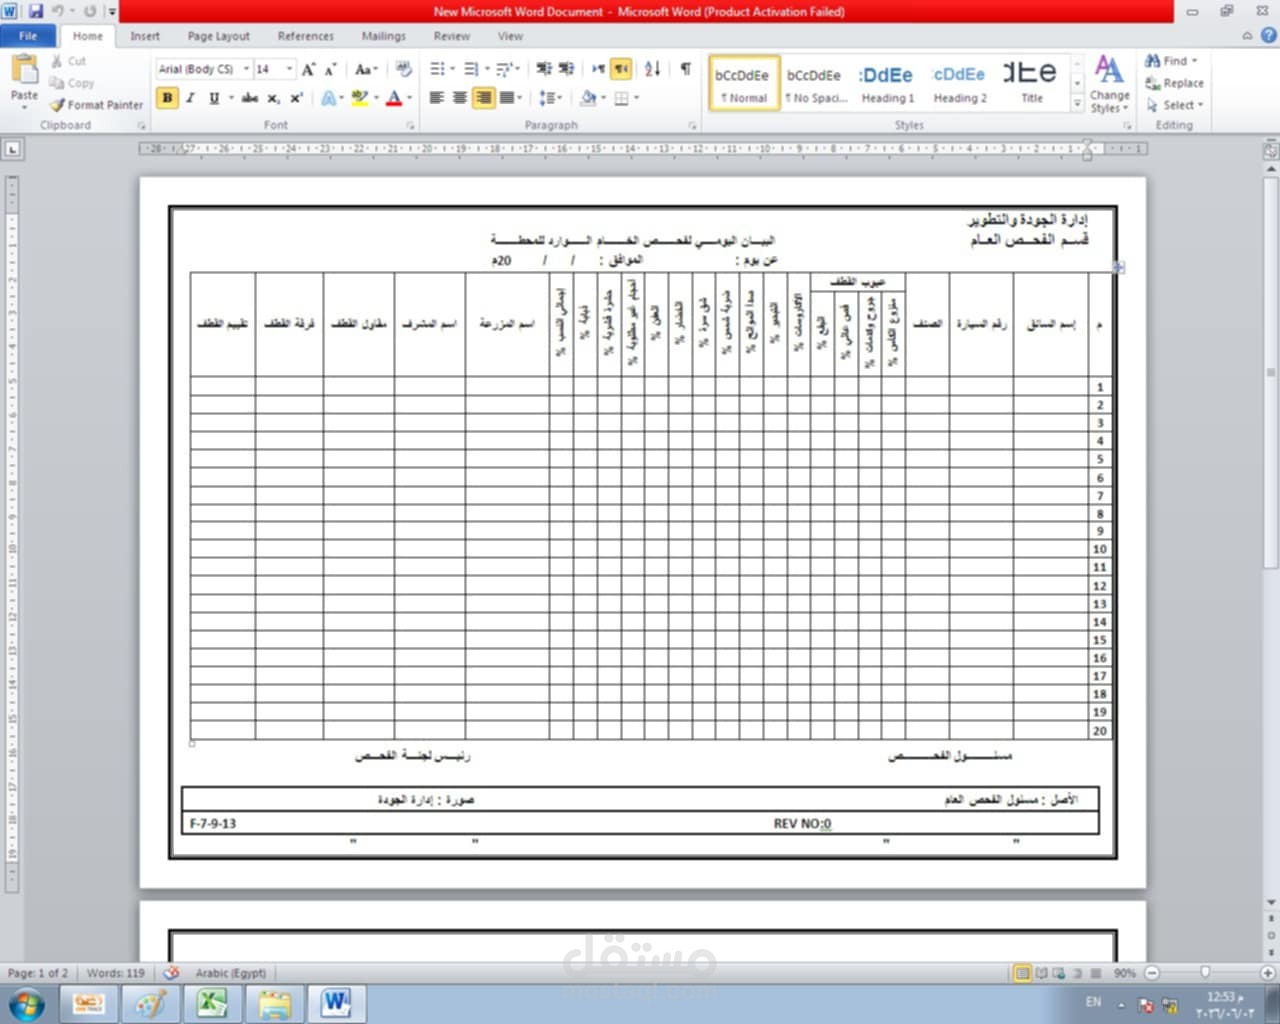Toggle Show/Hide paragraph marks

pyautogui.click(x=685, y=69)
